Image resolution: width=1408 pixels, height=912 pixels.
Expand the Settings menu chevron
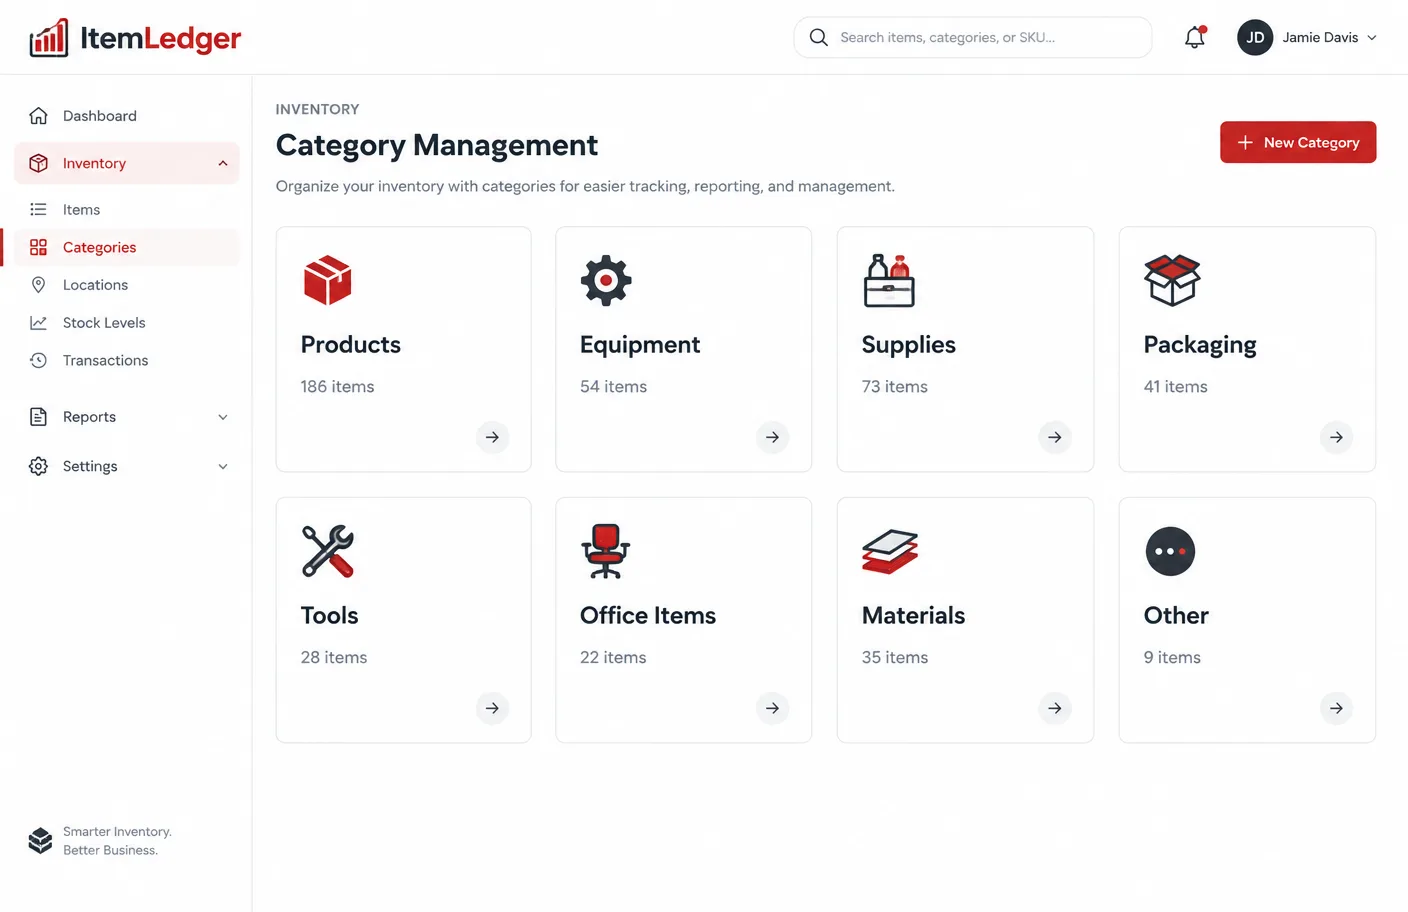[223, 466]
